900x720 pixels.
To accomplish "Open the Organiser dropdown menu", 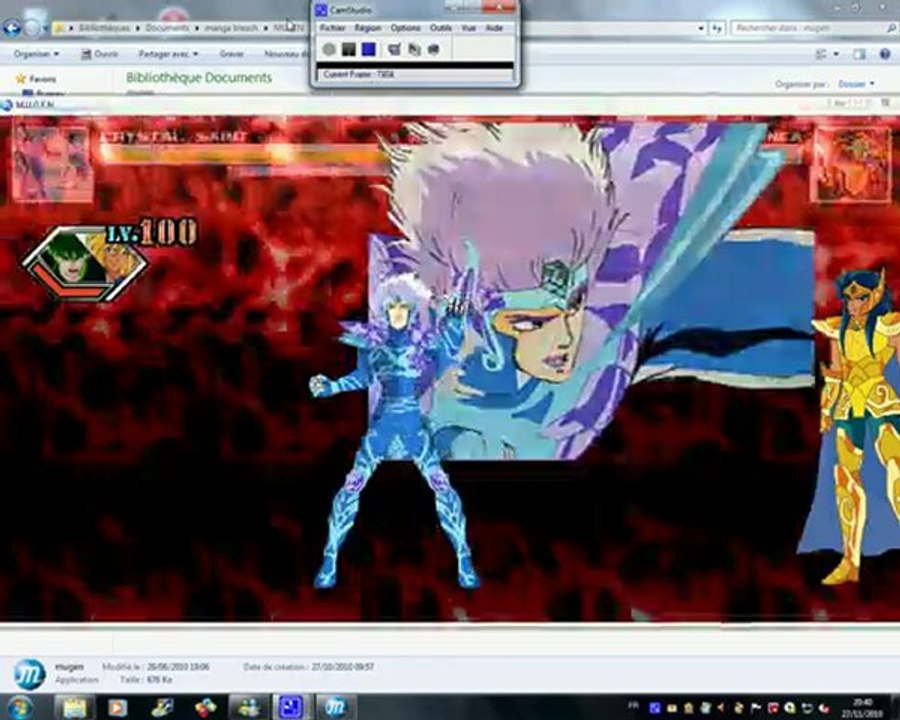I will coord(36,53).
